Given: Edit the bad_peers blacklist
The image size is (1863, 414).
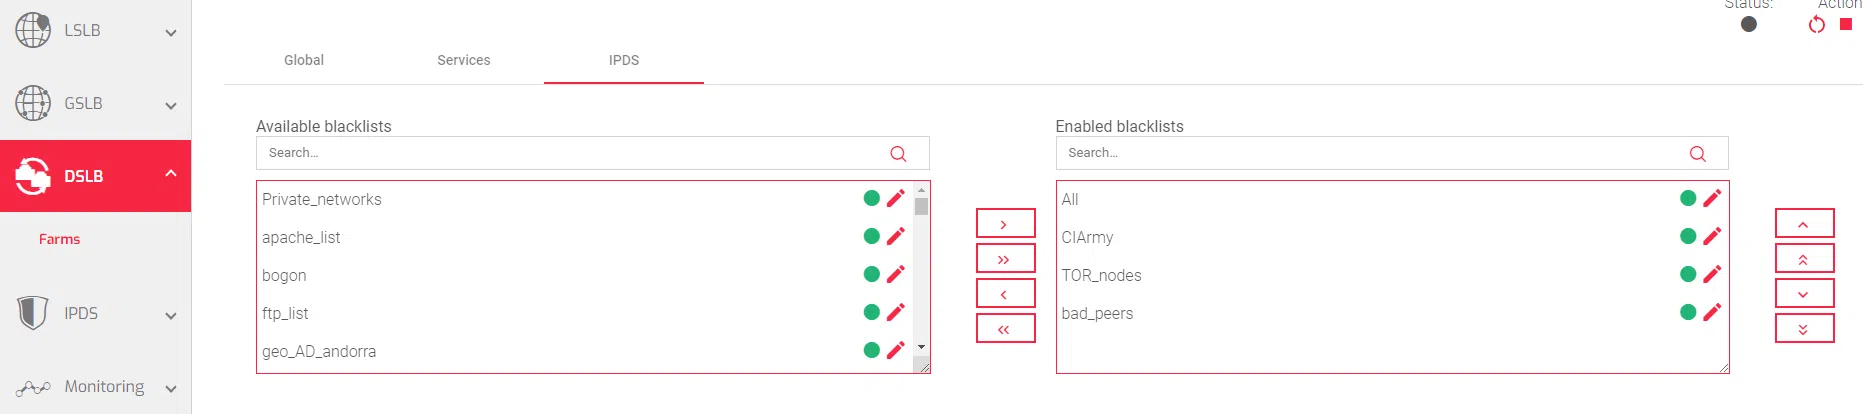Looking at the screenshot, I should click(x=1712, y=312).
